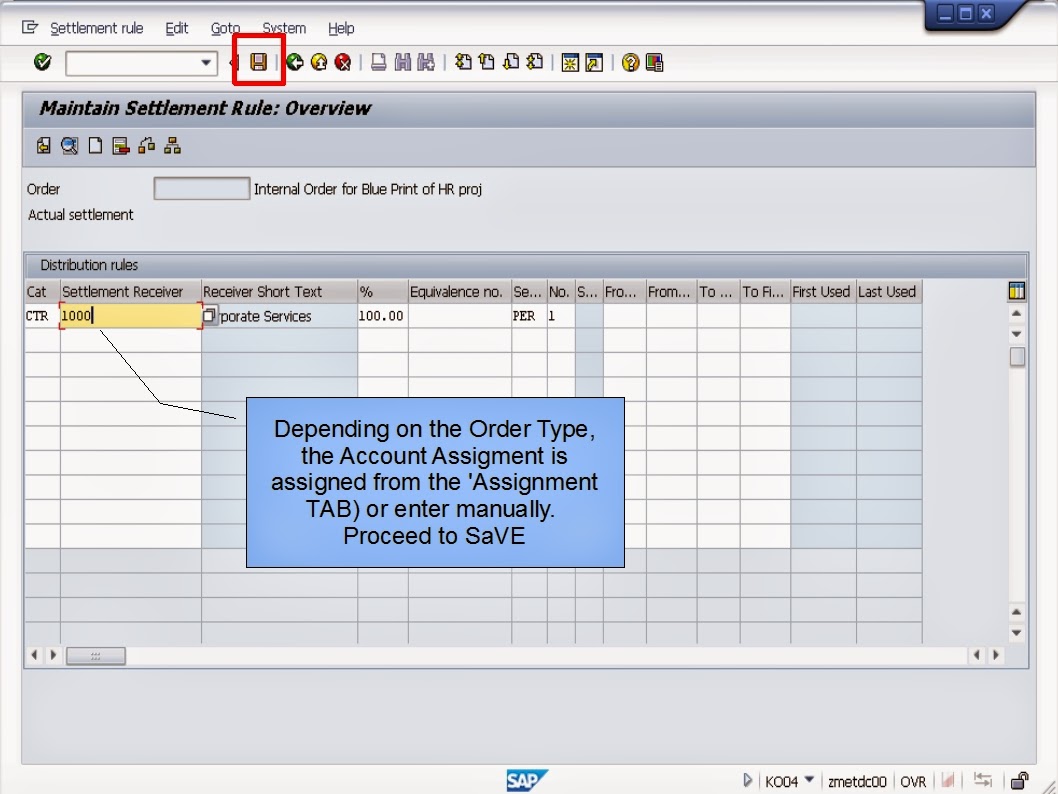Image resolution: width=1058 pixels, height=794 pixels.
Task: Click the lock icon in status bar
Action: [1018, 781]
